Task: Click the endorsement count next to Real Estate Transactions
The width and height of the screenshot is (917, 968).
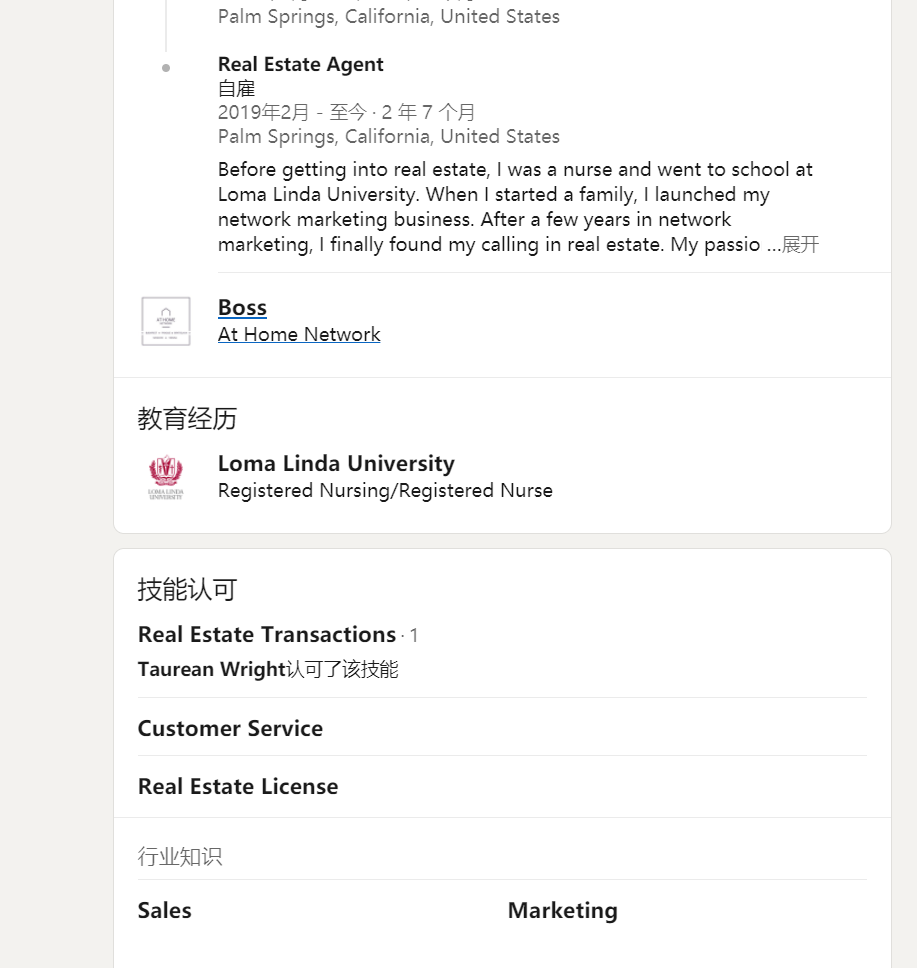Action: click(x=414, y=635)
